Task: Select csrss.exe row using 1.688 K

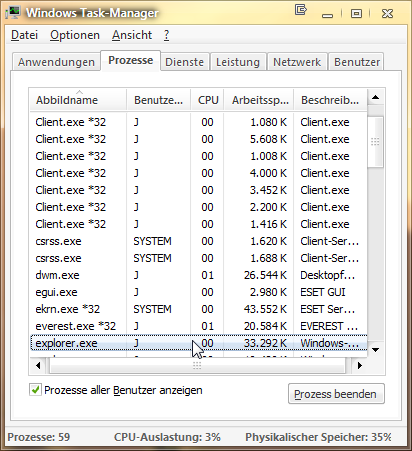Action: tap(199, 258)
